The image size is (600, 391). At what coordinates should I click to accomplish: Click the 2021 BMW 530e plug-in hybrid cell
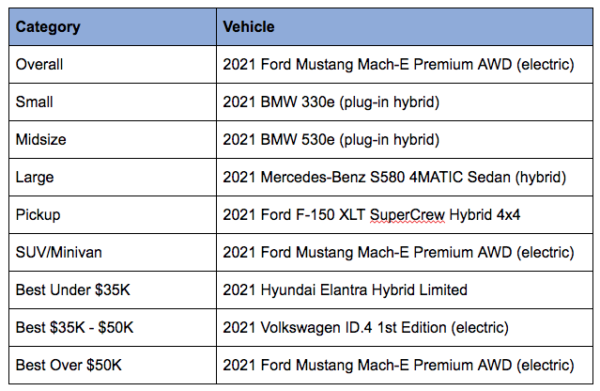coord(404,139)
